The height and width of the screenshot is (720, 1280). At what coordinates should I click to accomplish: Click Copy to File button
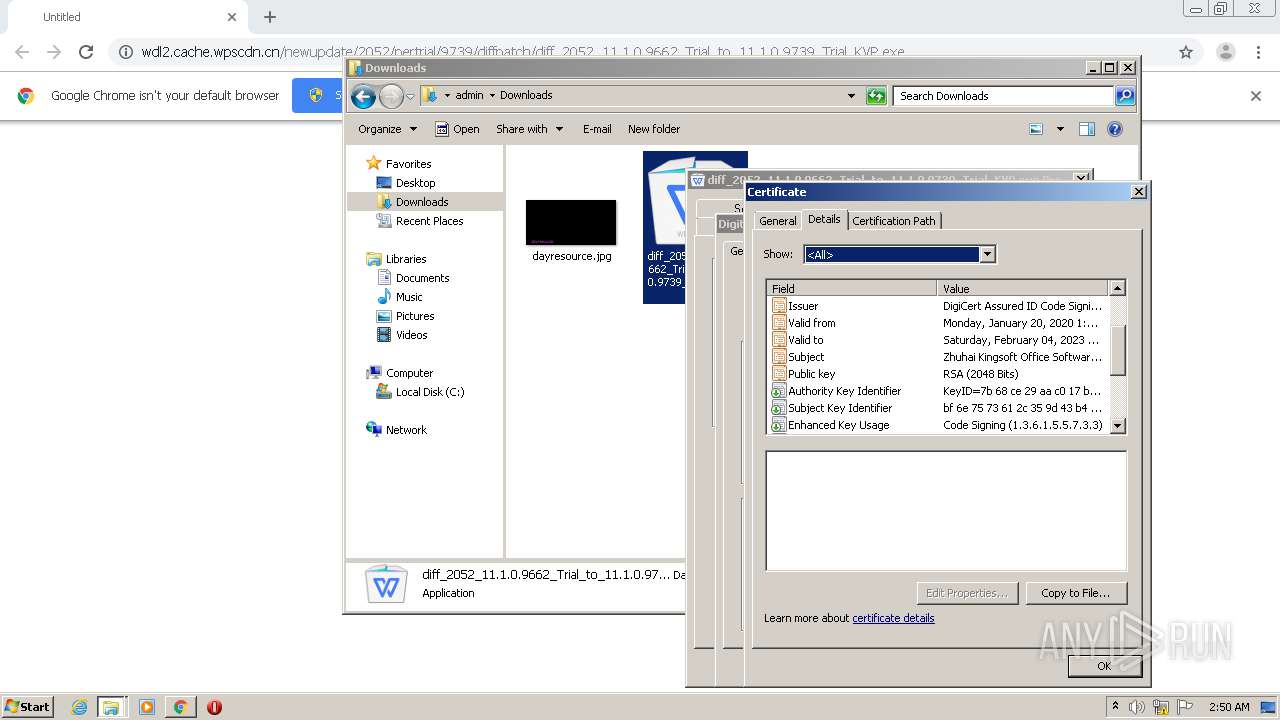(1075, 593)
